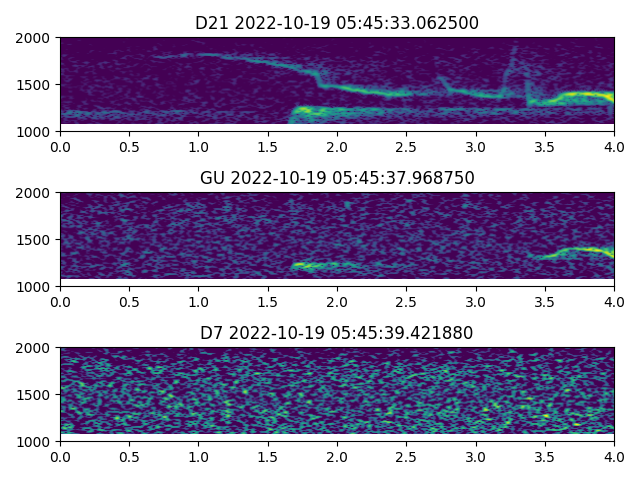The height and width of the screenshot is (480, 640).
Task: Click the D21 spectrogram title text
Action: [x=337, y=23]
